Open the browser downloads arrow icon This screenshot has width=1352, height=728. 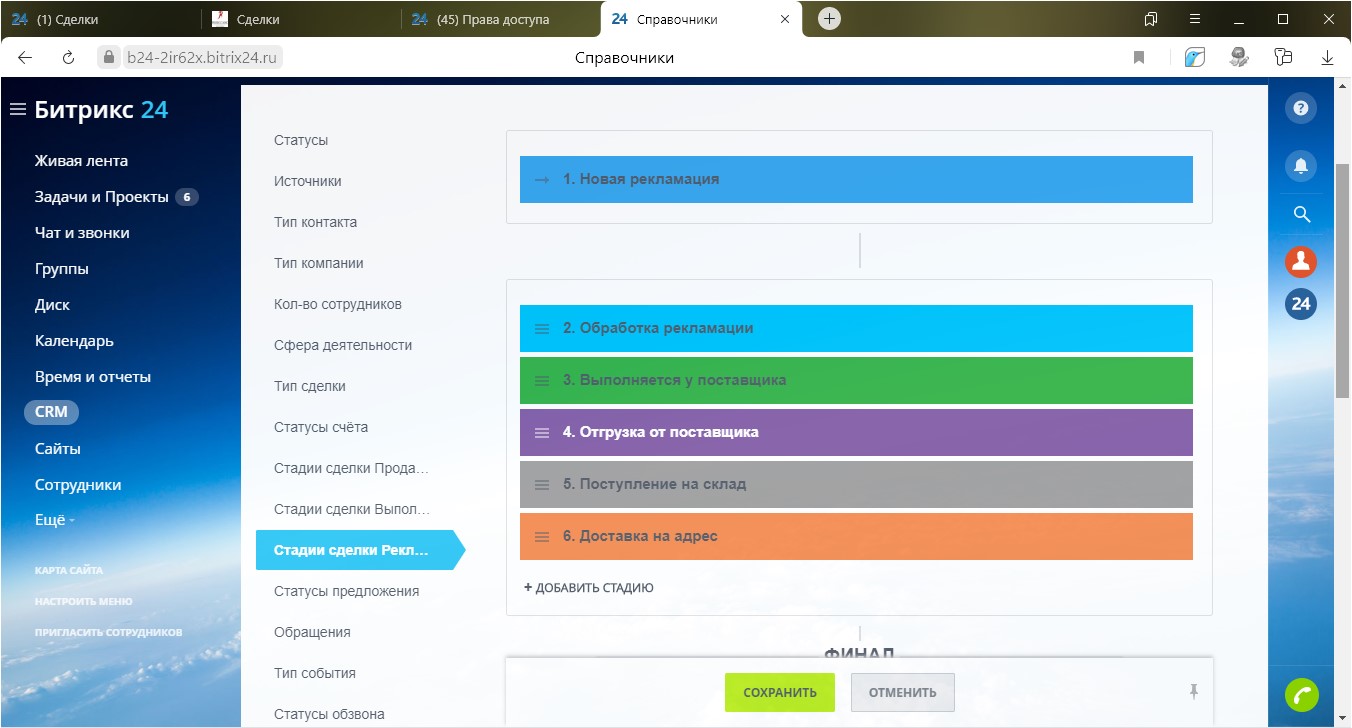pos(1328,58)
